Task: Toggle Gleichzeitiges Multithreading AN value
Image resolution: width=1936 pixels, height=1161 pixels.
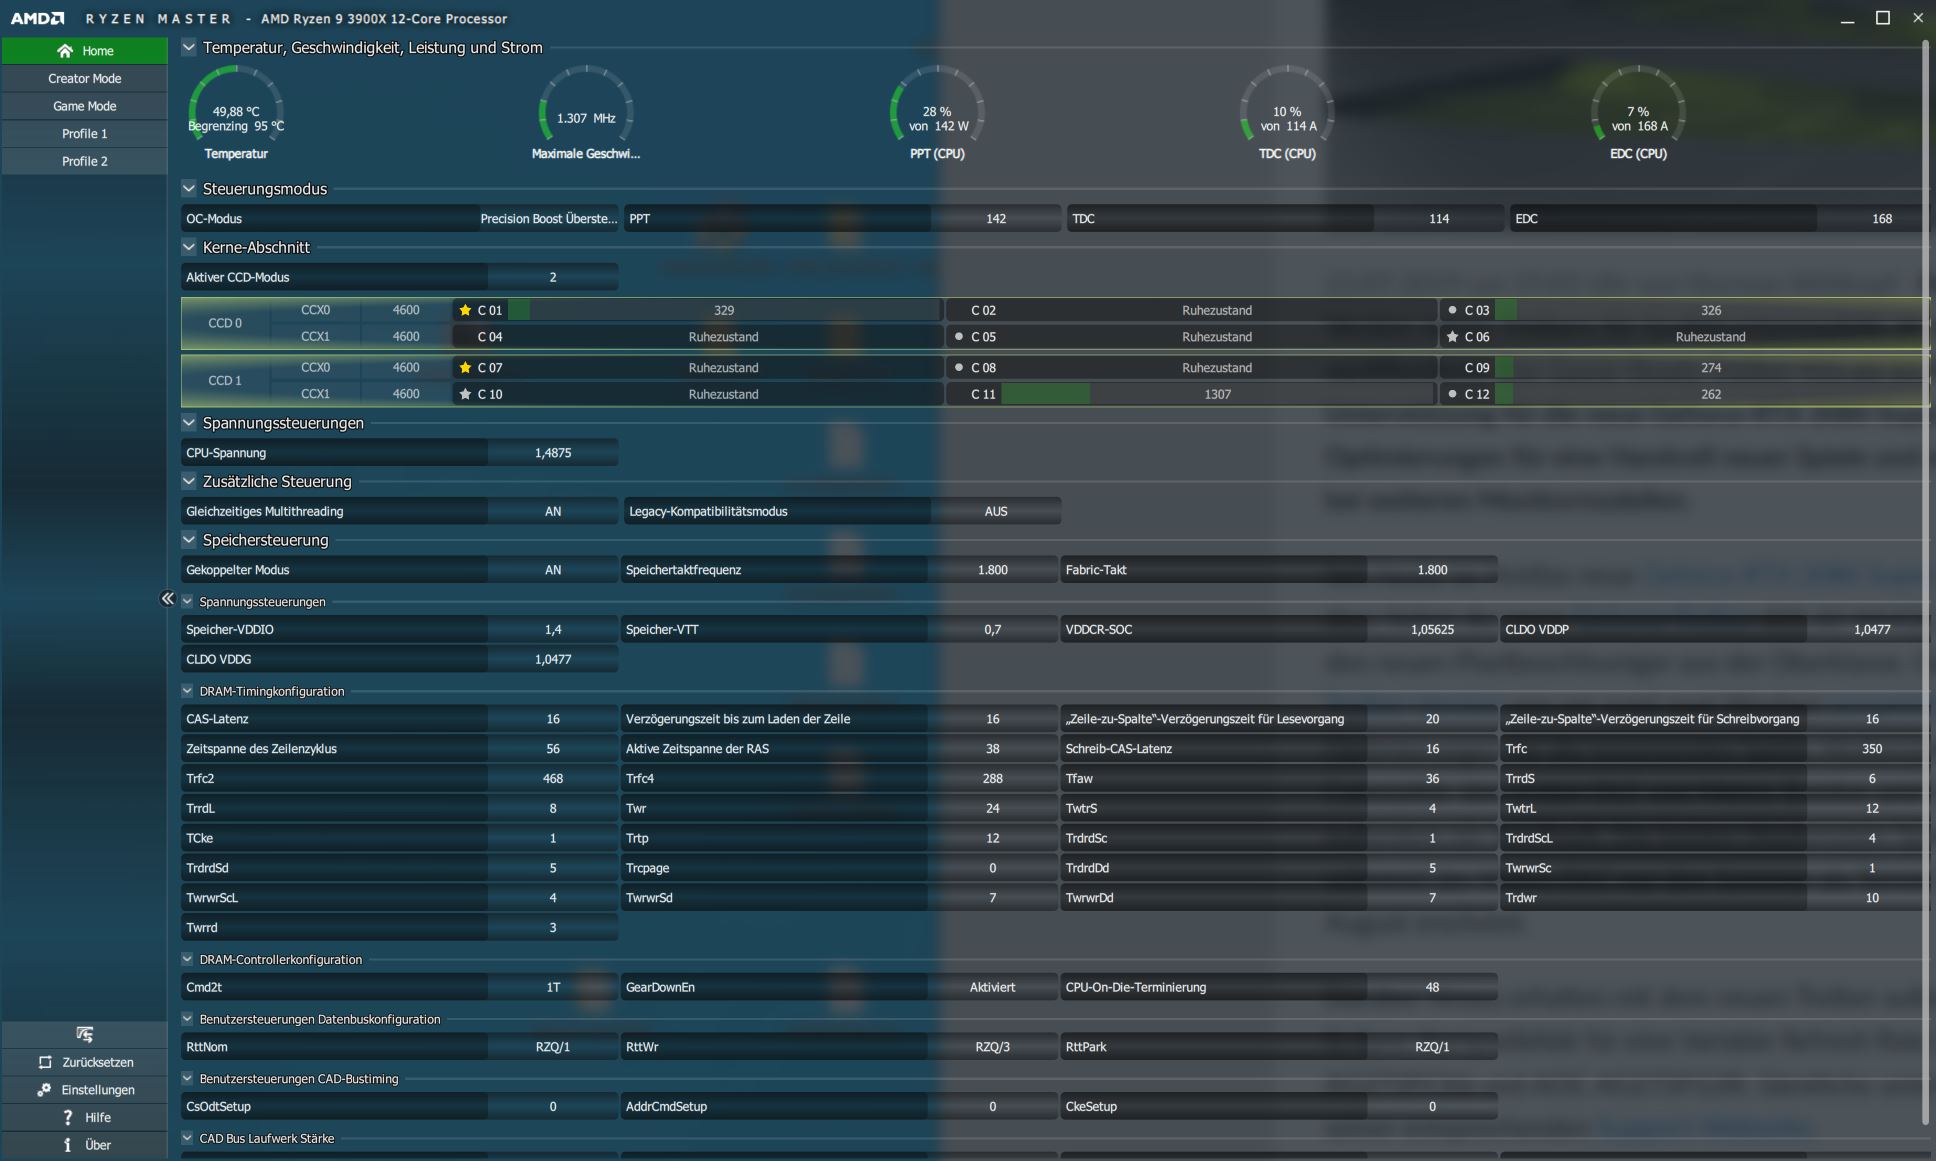Action: coord(552,511)
